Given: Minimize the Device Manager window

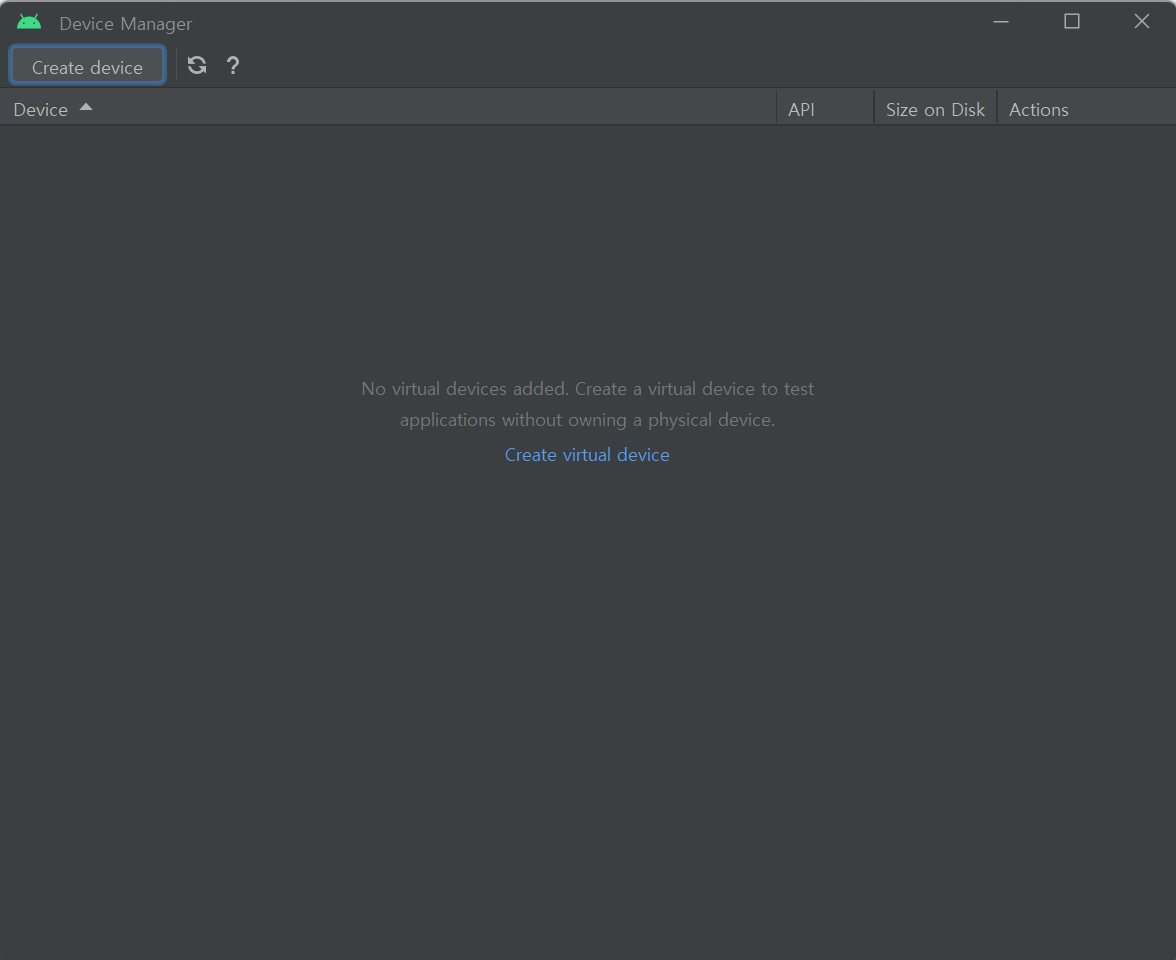Looking at the screenshot, I should pos(1000,22).
